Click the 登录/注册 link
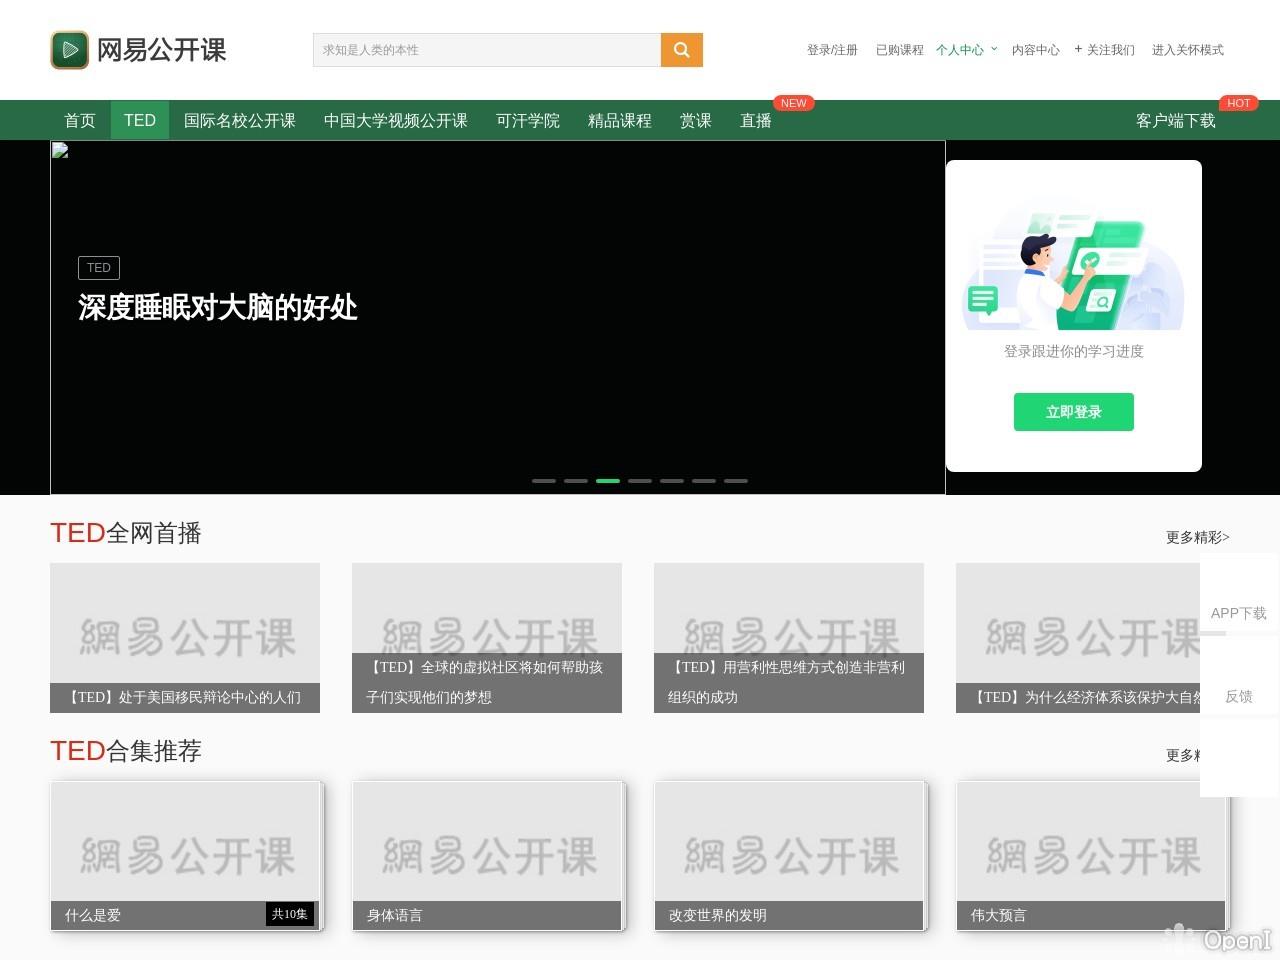The height and width of the screenshot is (960, 1280). [x=831, y=49]
